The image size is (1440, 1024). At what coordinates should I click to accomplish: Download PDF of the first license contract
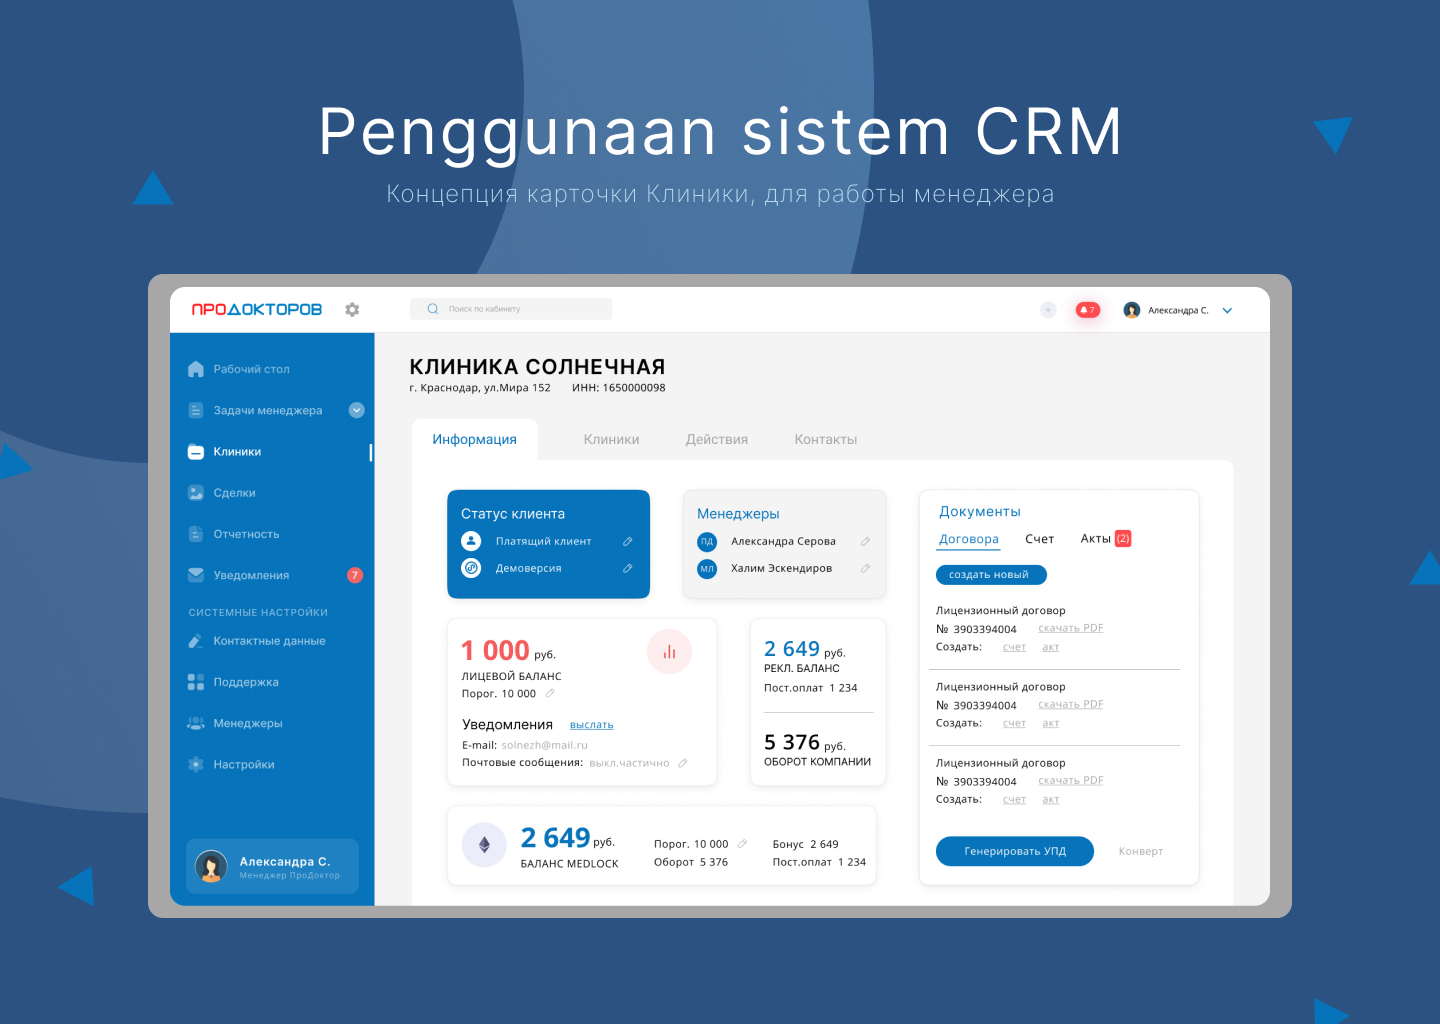1071,628
